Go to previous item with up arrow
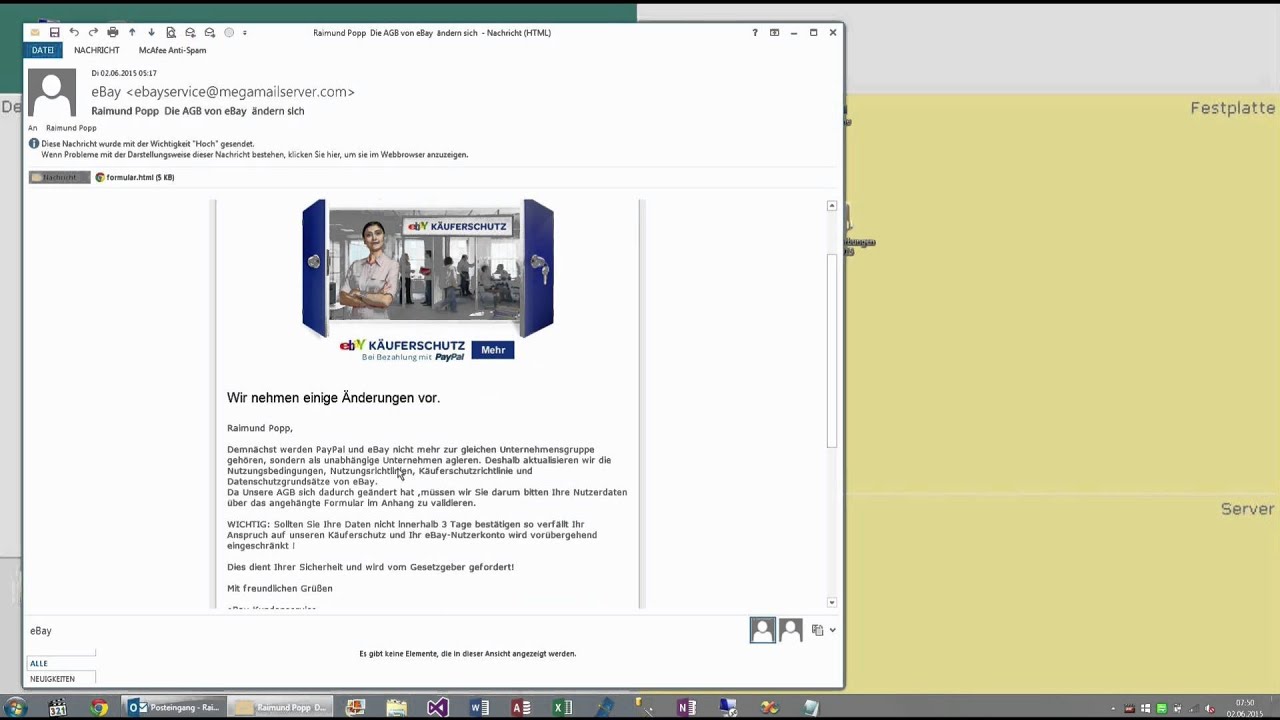The image size is (1280, 720). tap(132, 32)
